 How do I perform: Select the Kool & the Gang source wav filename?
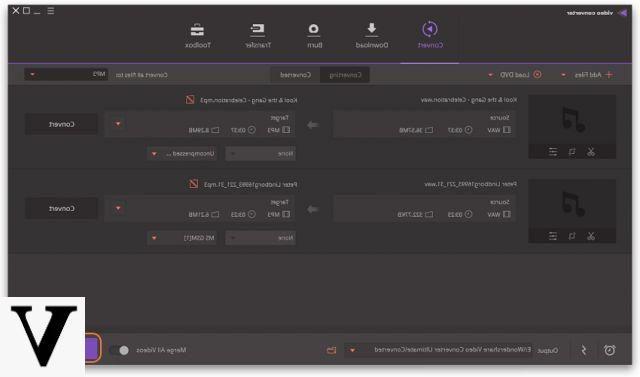(469, 100)
